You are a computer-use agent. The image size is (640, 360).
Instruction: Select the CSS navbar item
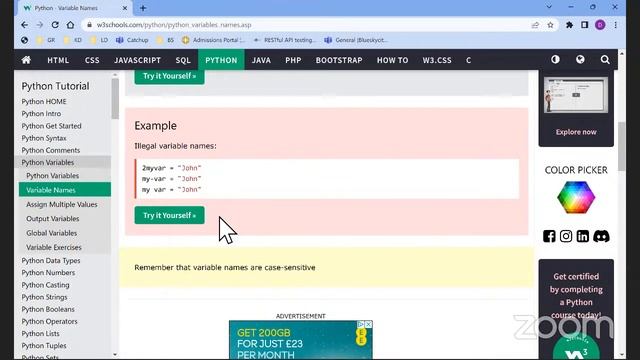pos(92,60)
